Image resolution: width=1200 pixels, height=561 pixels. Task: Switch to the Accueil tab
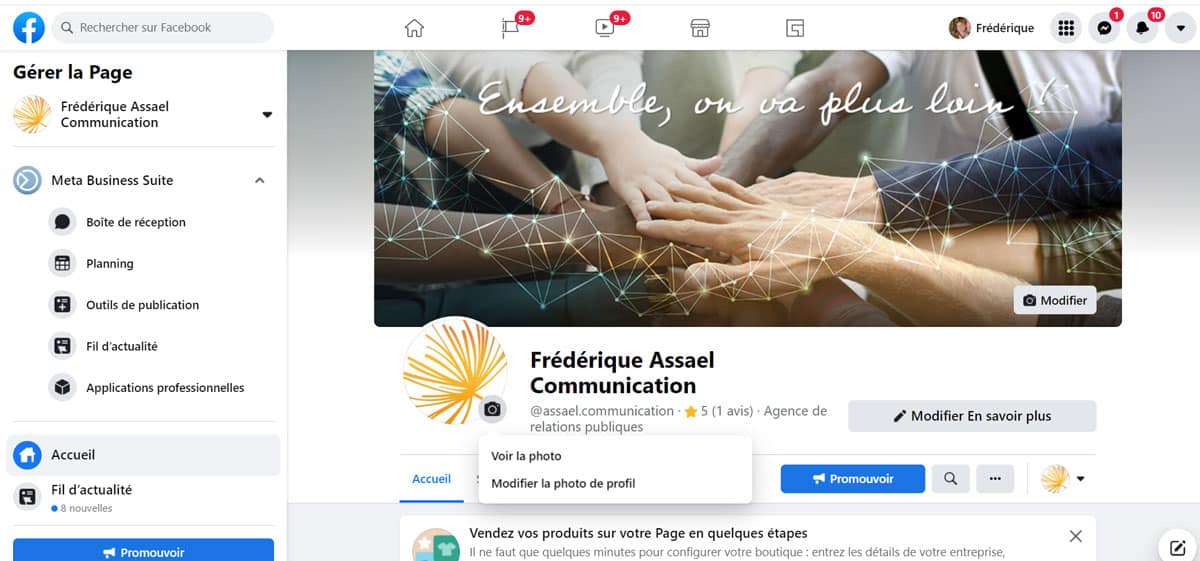pos(431,479)
